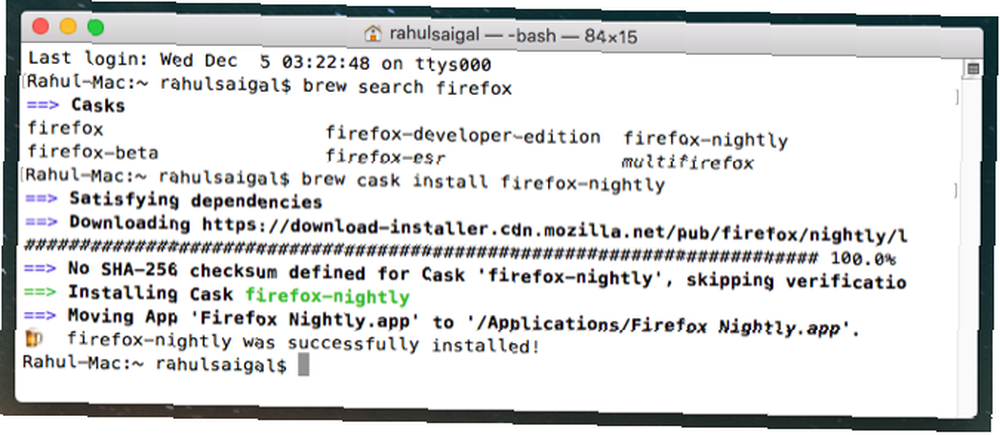Click the final 'Rahul-Mac:~ rahulsaigal$' prompt

pyautogui.click(x=154, y=364)
